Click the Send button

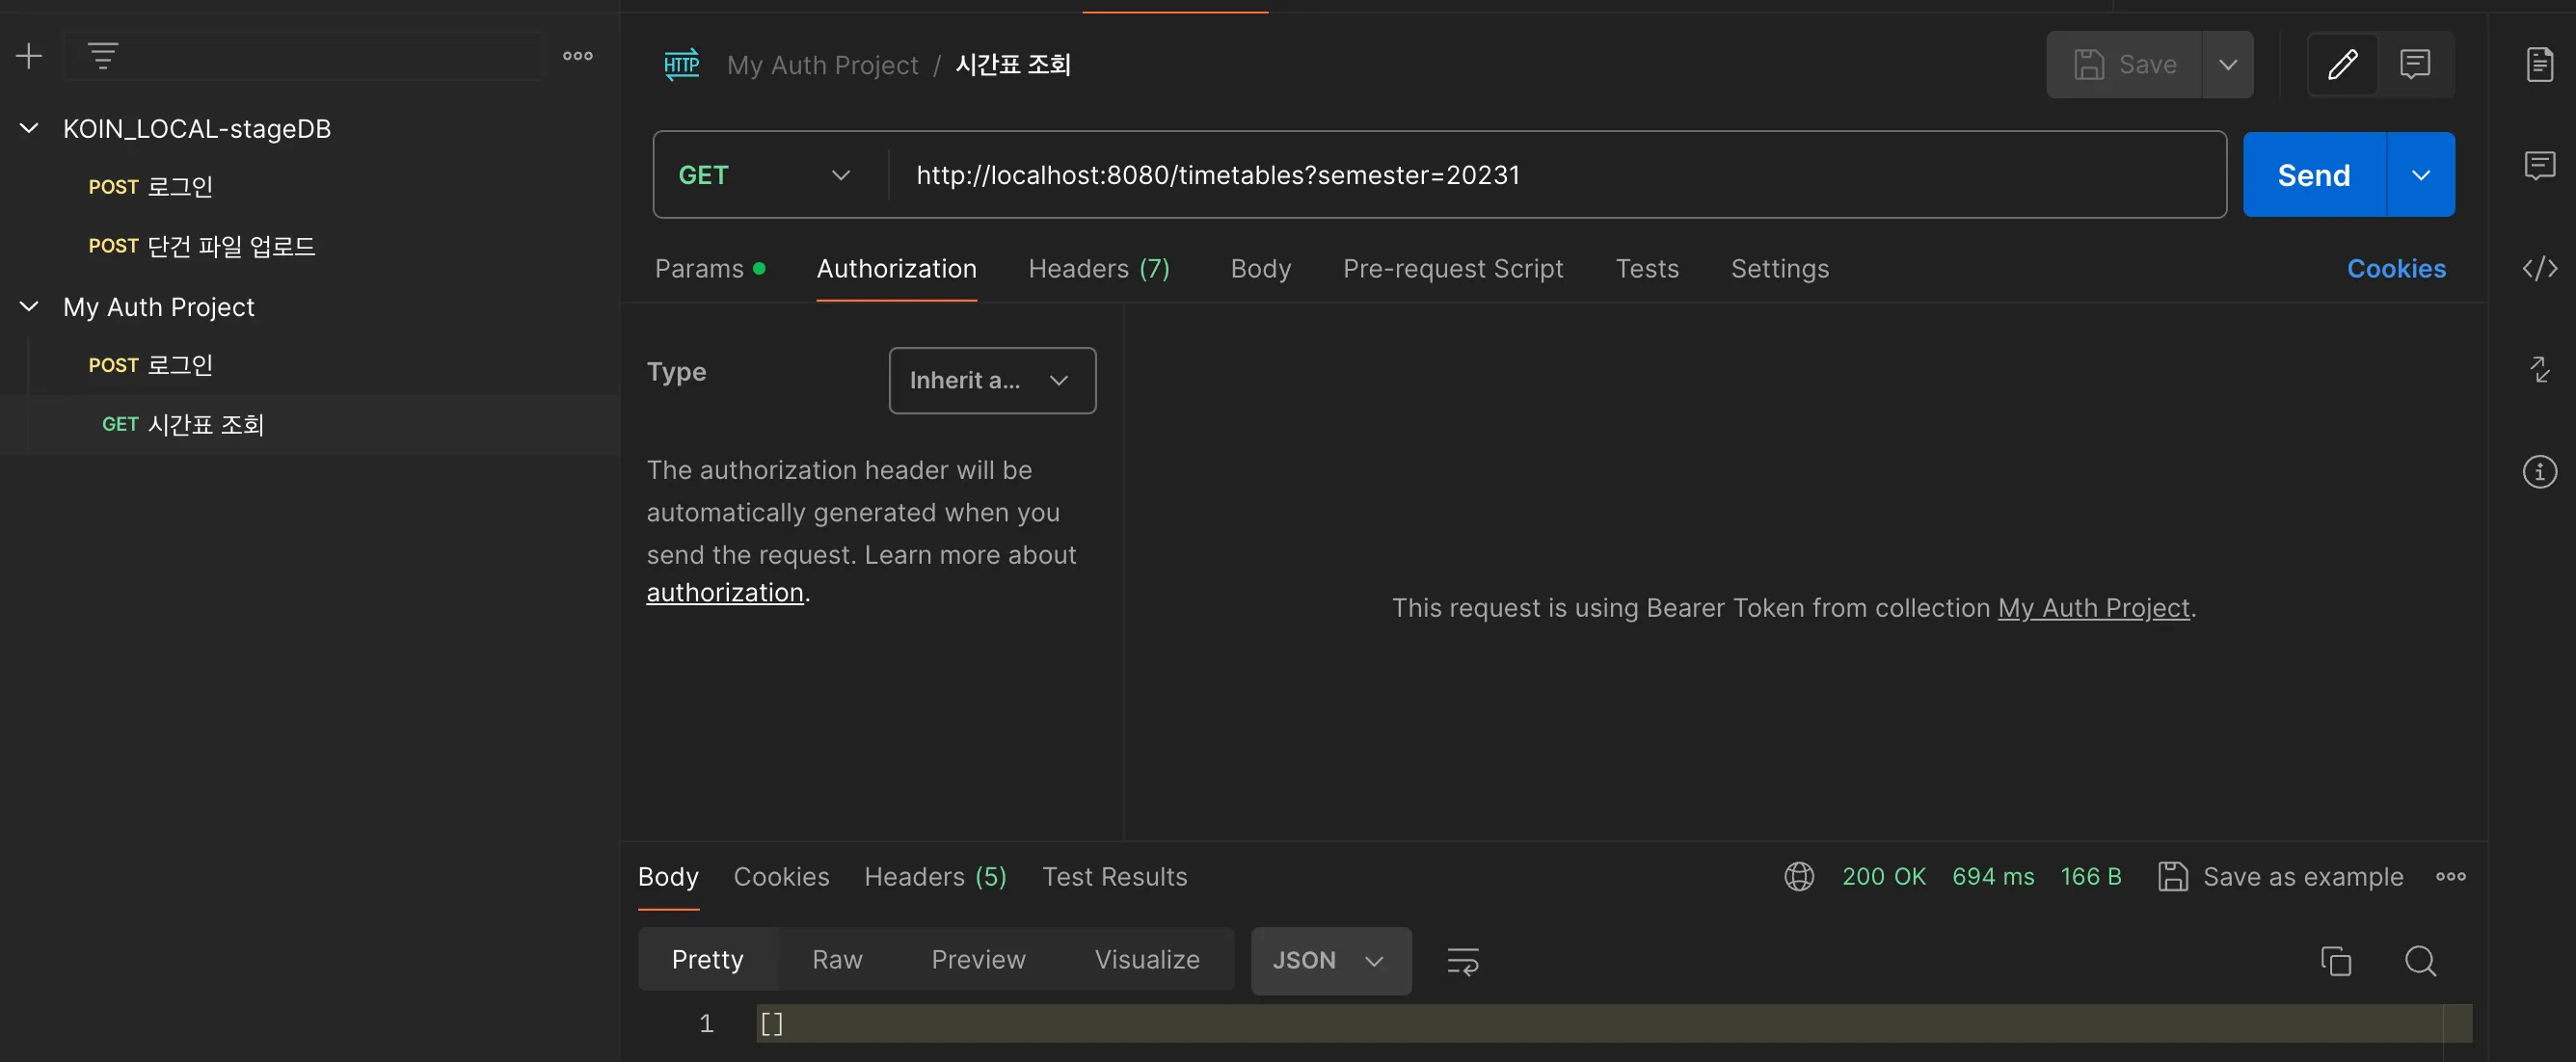2313,175
